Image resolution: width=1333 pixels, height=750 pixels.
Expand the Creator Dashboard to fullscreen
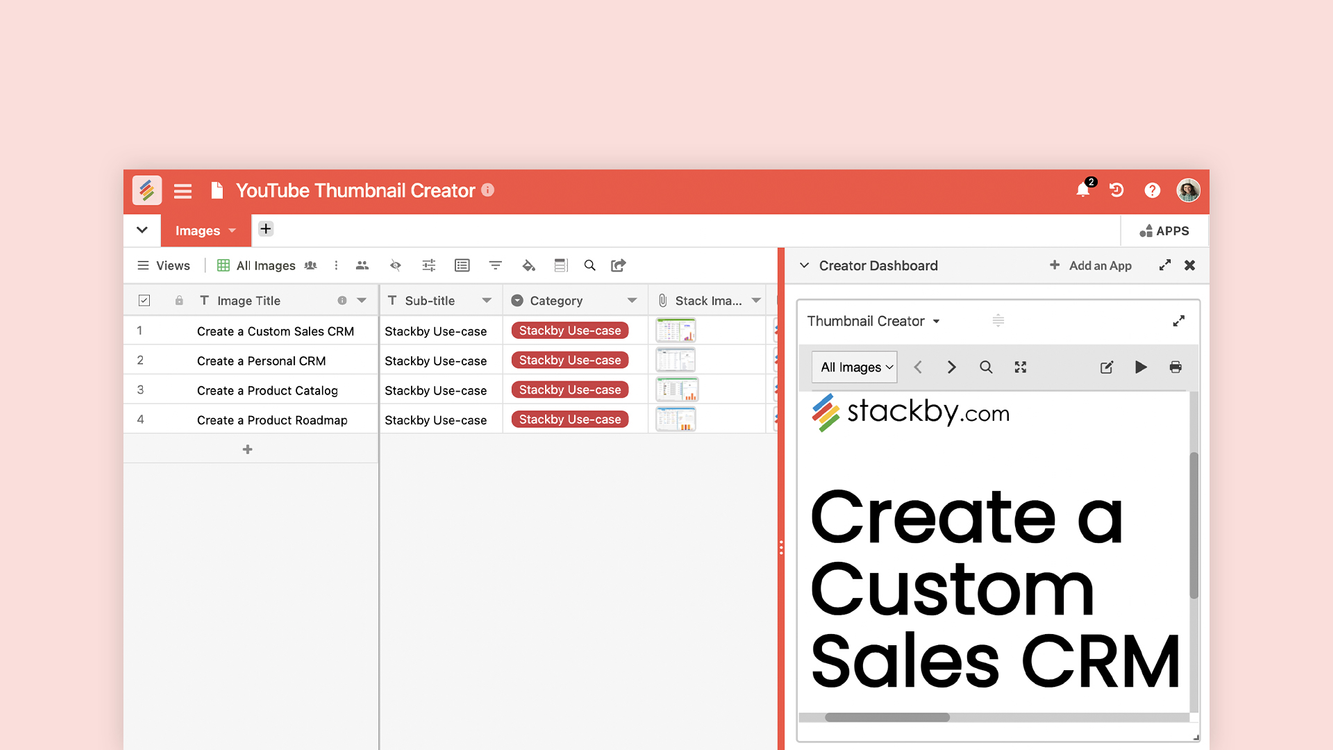[1165, 266]
